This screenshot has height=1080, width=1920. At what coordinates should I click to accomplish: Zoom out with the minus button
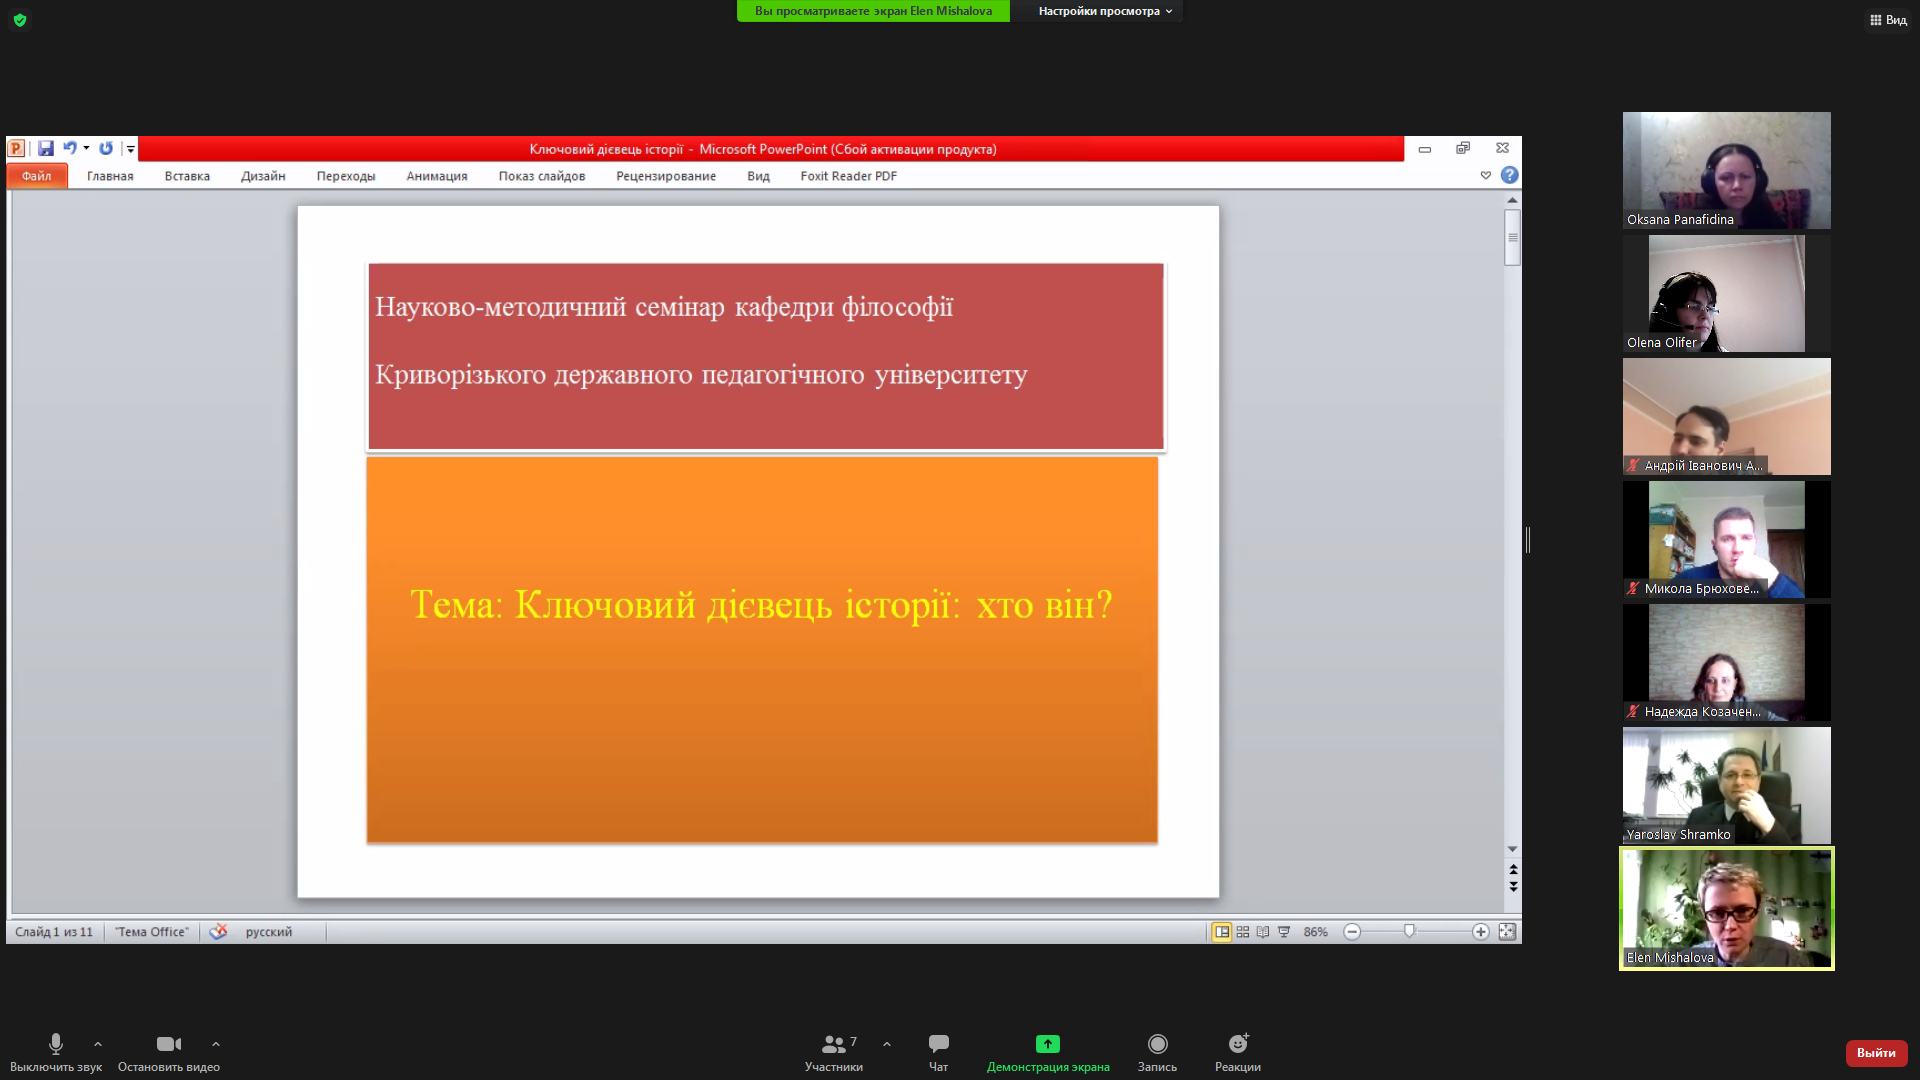(1352, 932)
